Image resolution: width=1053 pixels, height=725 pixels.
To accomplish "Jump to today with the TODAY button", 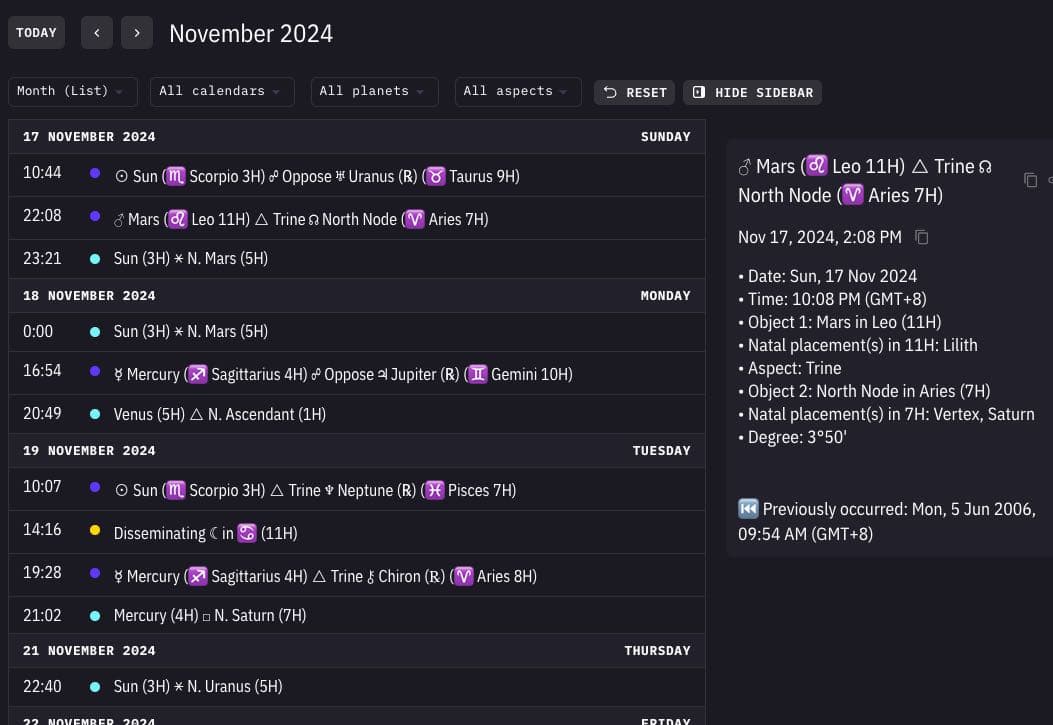I will pos(36,32).
